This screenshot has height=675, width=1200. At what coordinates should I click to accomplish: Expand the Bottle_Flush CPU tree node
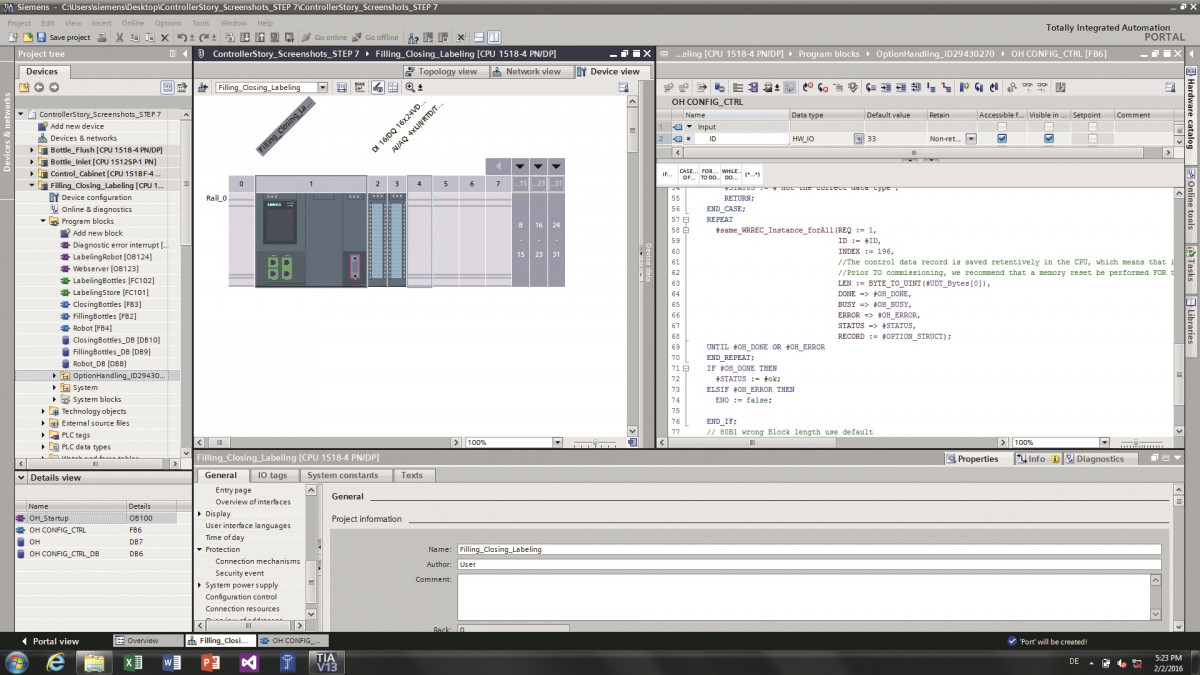click(32, 150)
